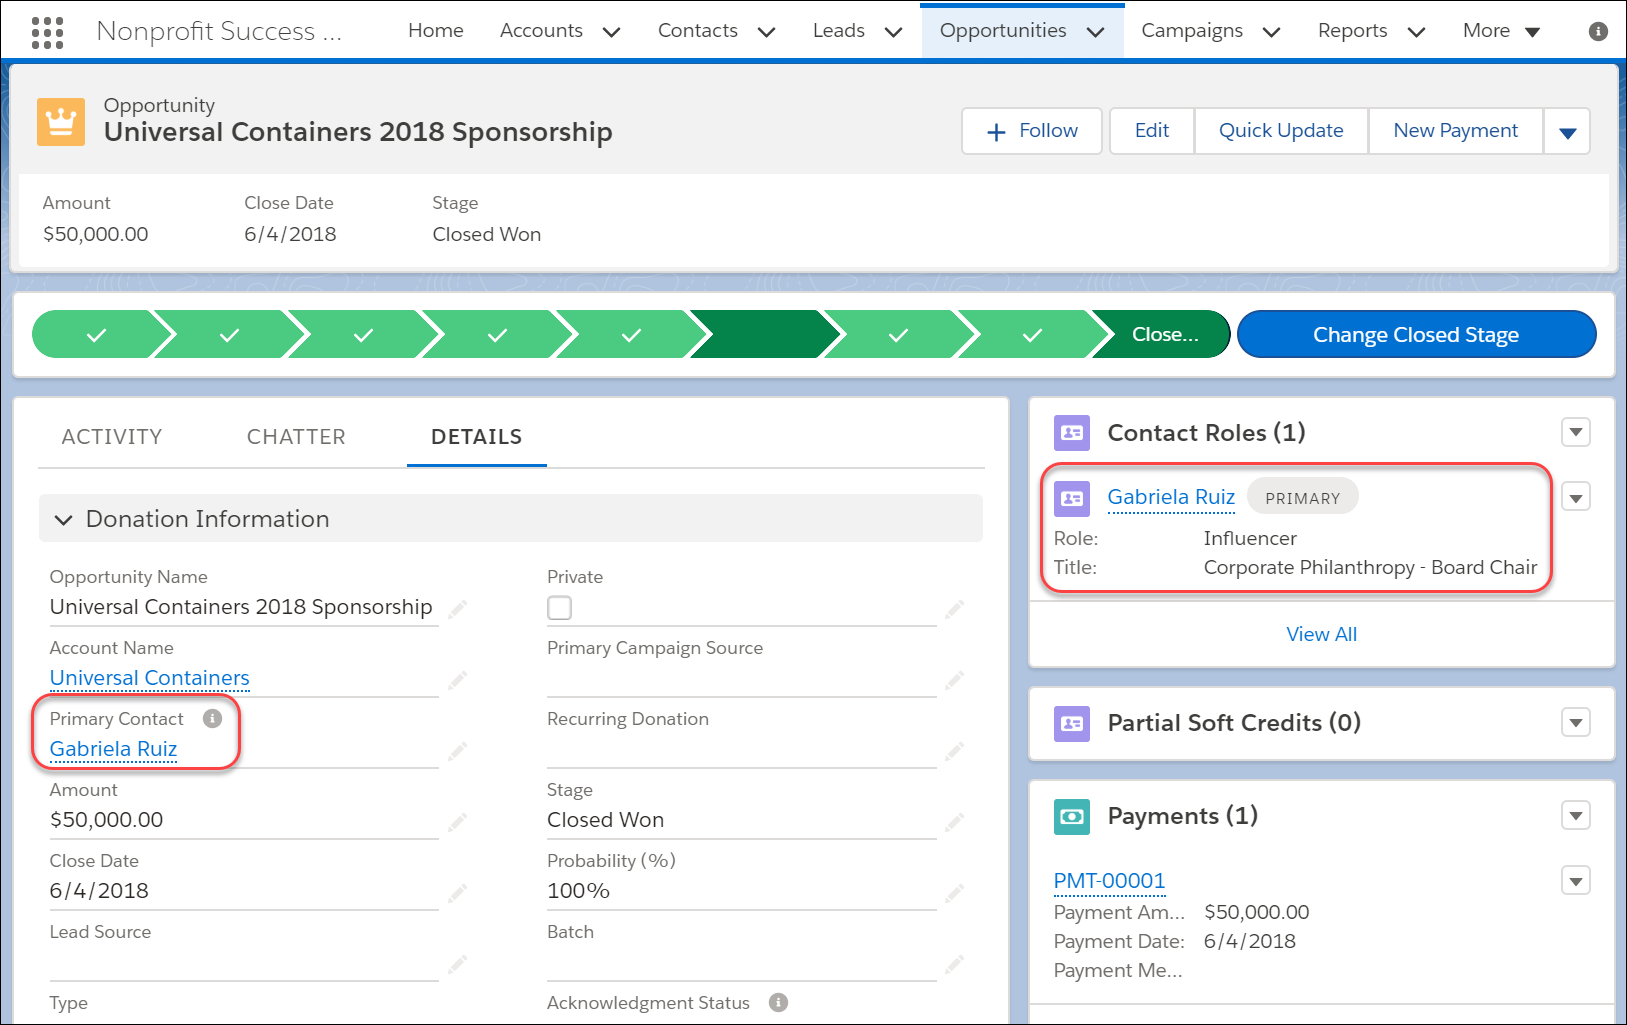Expand the More navigation menu
1627x1025 pixels.
1502,31
